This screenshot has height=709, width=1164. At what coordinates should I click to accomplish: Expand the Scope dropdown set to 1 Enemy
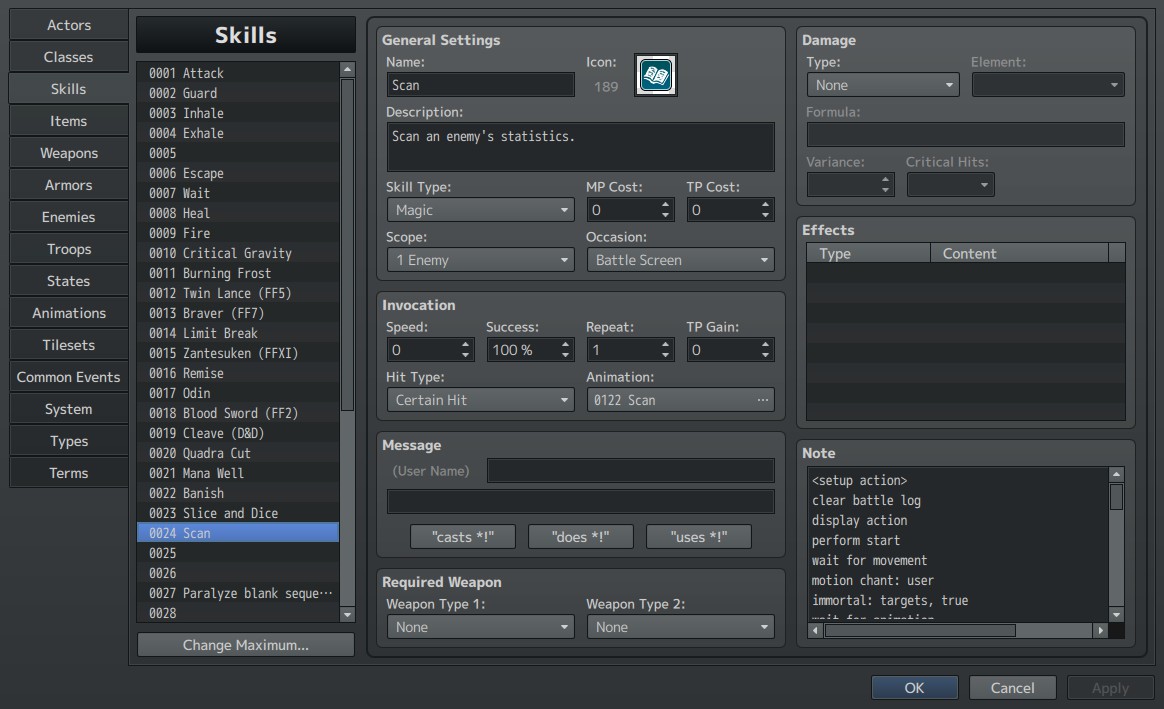(x=480, y=260)
